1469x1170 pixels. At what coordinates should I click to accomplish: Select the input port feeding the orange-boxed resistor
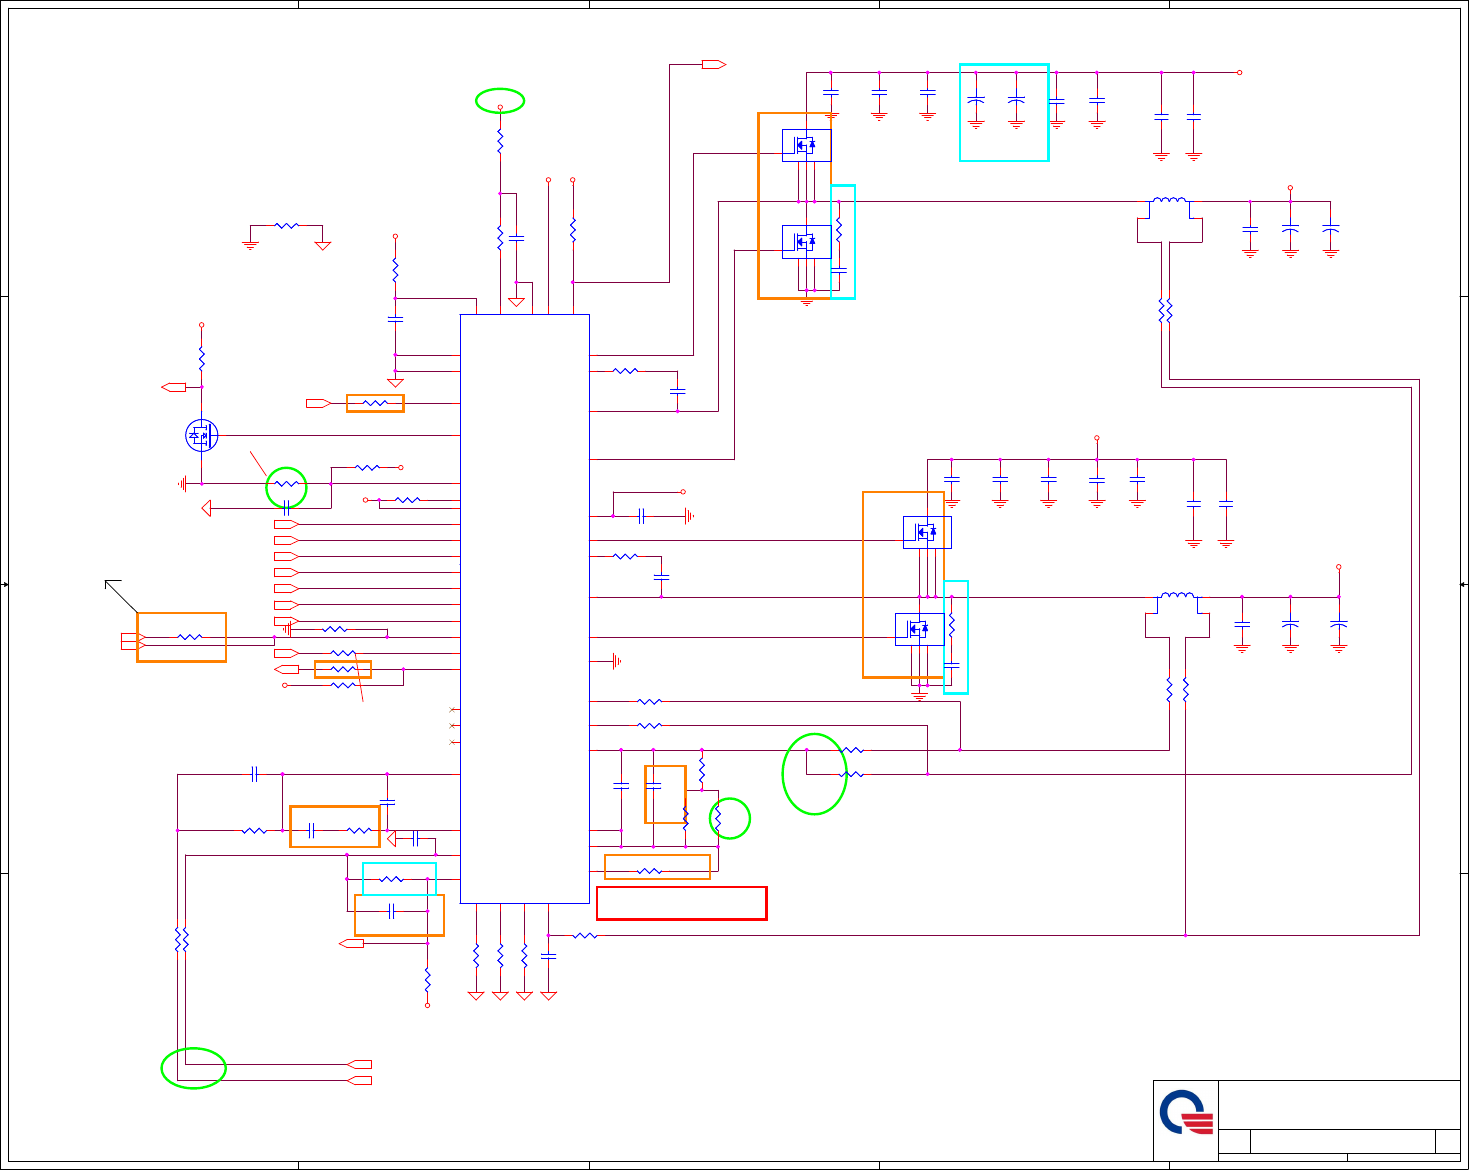click(x=318, y=403)
